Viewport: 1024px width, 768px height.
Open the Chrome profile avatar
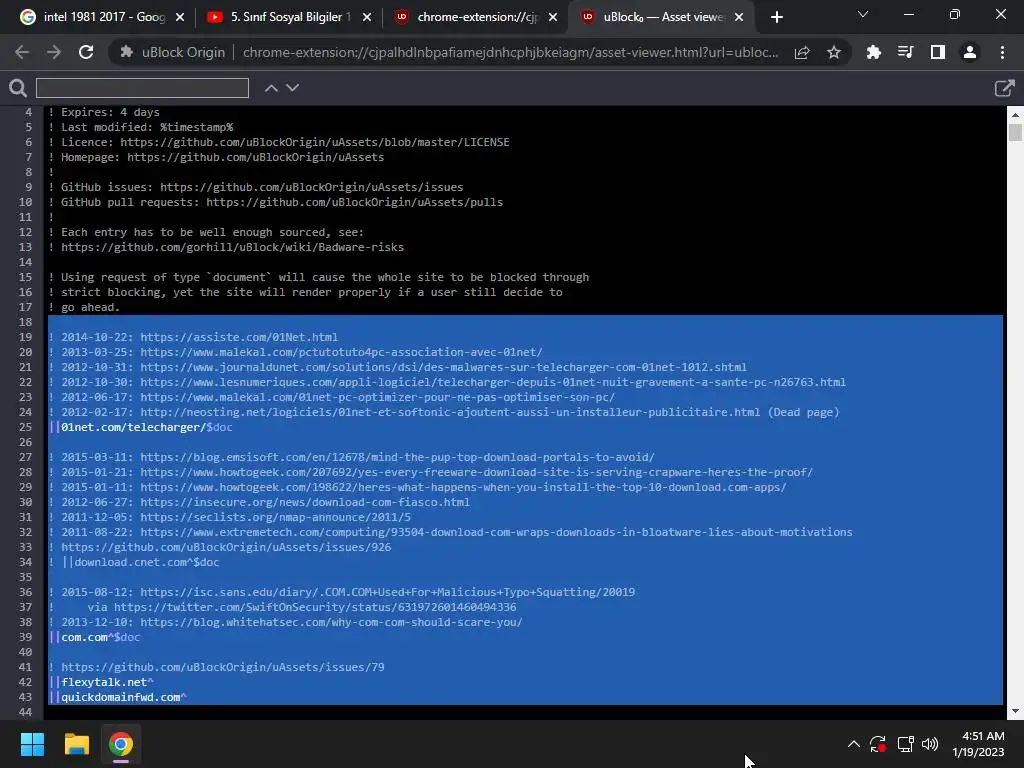[970, 52]
